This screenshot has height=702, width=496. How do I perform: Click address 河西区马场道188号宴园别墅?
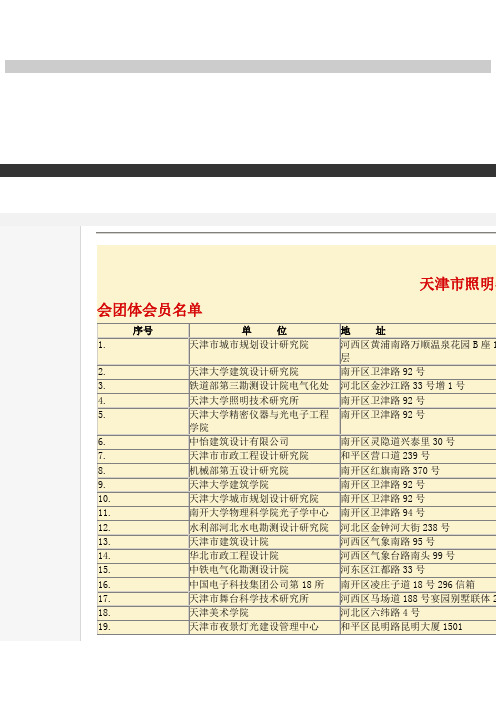pos(418,599)
